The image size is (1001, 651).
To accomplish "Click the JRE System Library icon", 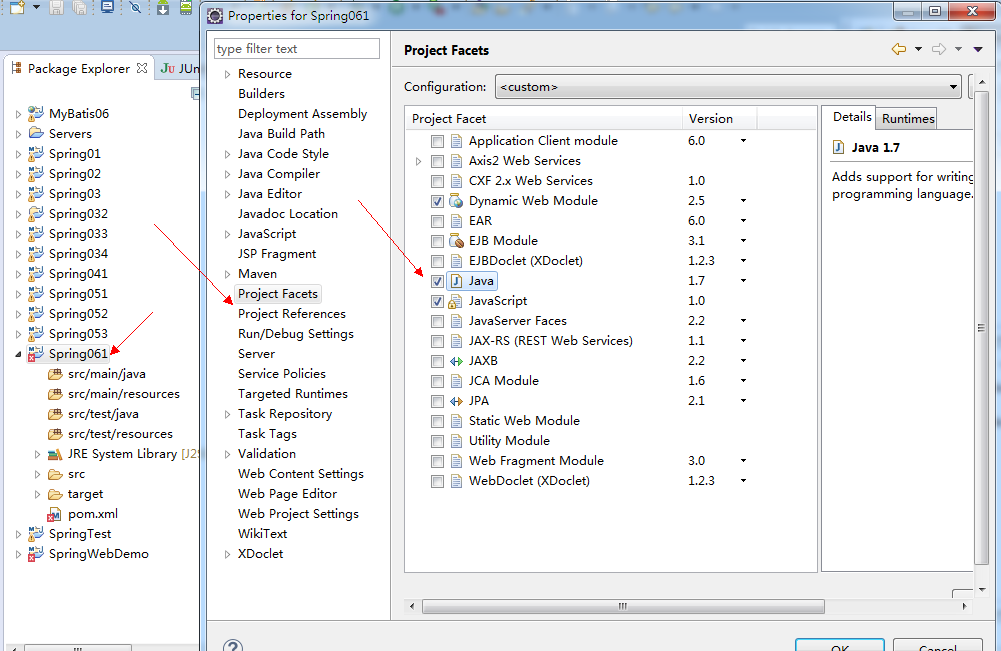I will tap(55, 454).
